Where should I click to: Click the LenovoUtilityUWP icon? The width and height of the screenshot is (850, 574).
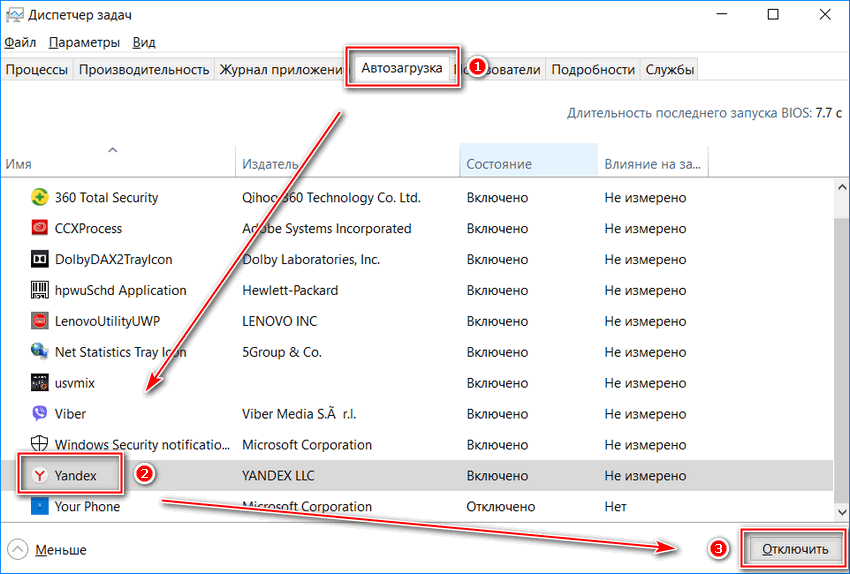[40, 321]
